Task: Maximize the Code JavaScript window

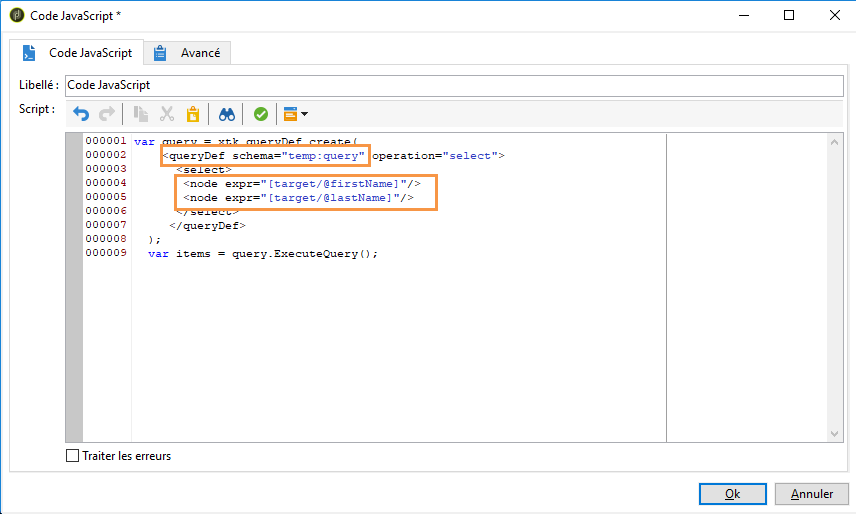Action: (789, 15)
